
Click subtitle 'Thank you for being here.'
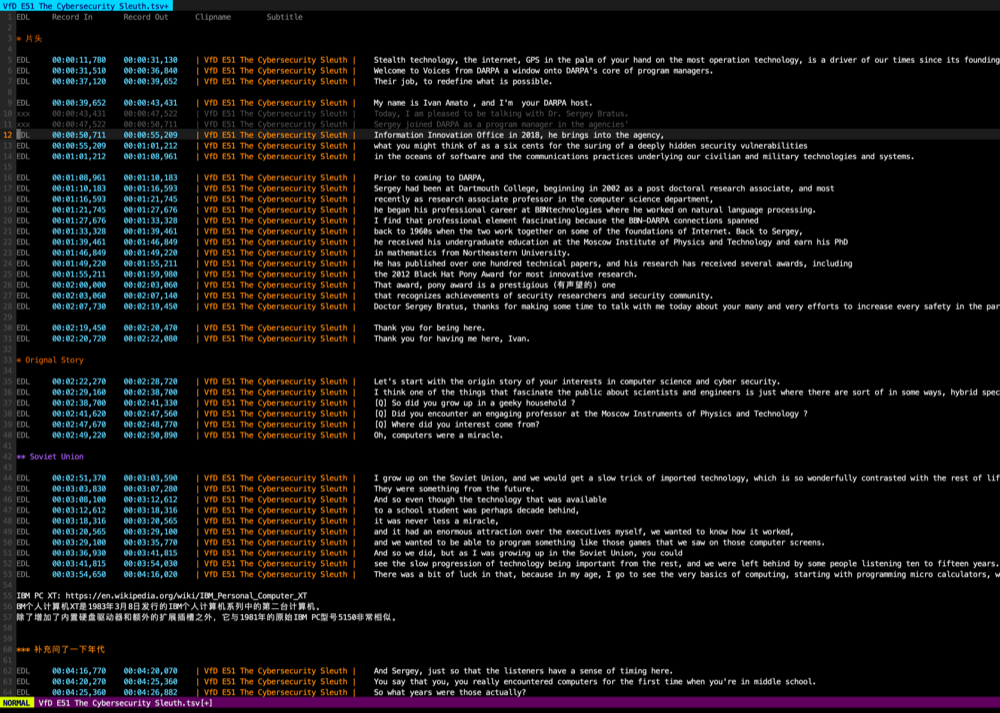pos(429,328)
